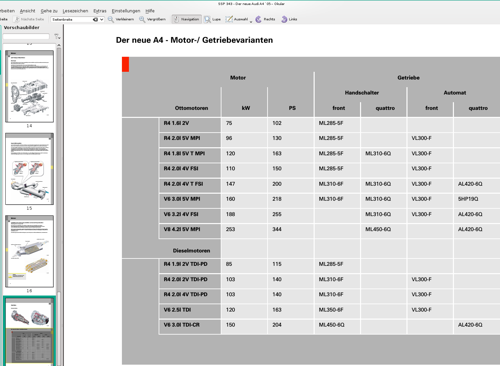This screenshot has height=366, width=500.
Task: Click the Verkleinern zoom-out icon
Action: [111, 19]
